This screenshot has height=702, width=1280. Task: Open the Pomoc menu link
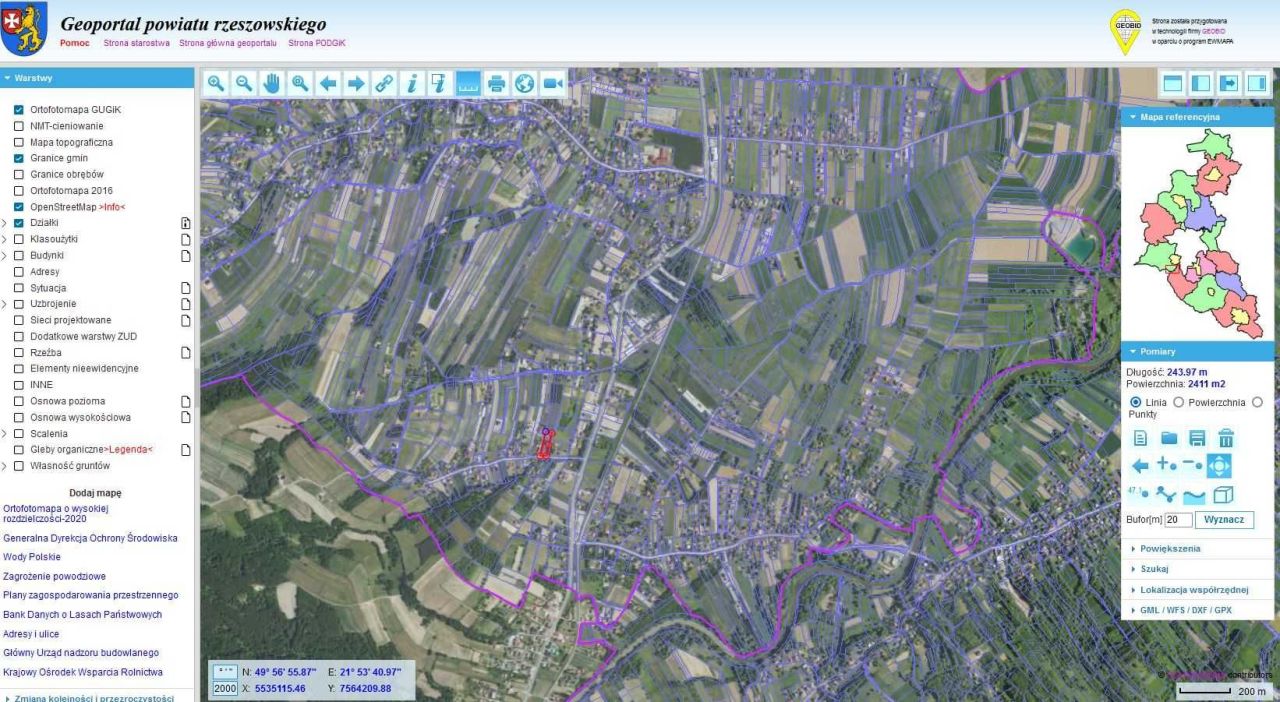(75, 43)
